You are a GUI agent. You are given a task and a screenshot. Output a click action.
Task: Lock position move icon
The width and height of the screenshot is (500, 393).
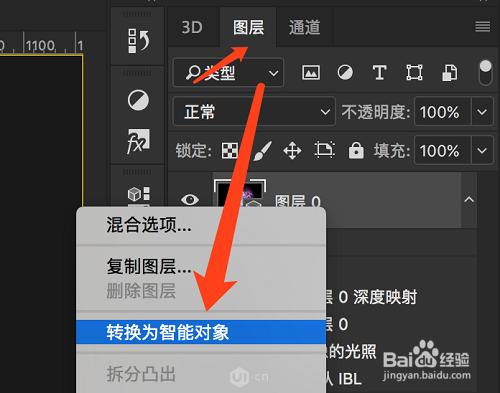pyautogui.click(x=292, y=151)
